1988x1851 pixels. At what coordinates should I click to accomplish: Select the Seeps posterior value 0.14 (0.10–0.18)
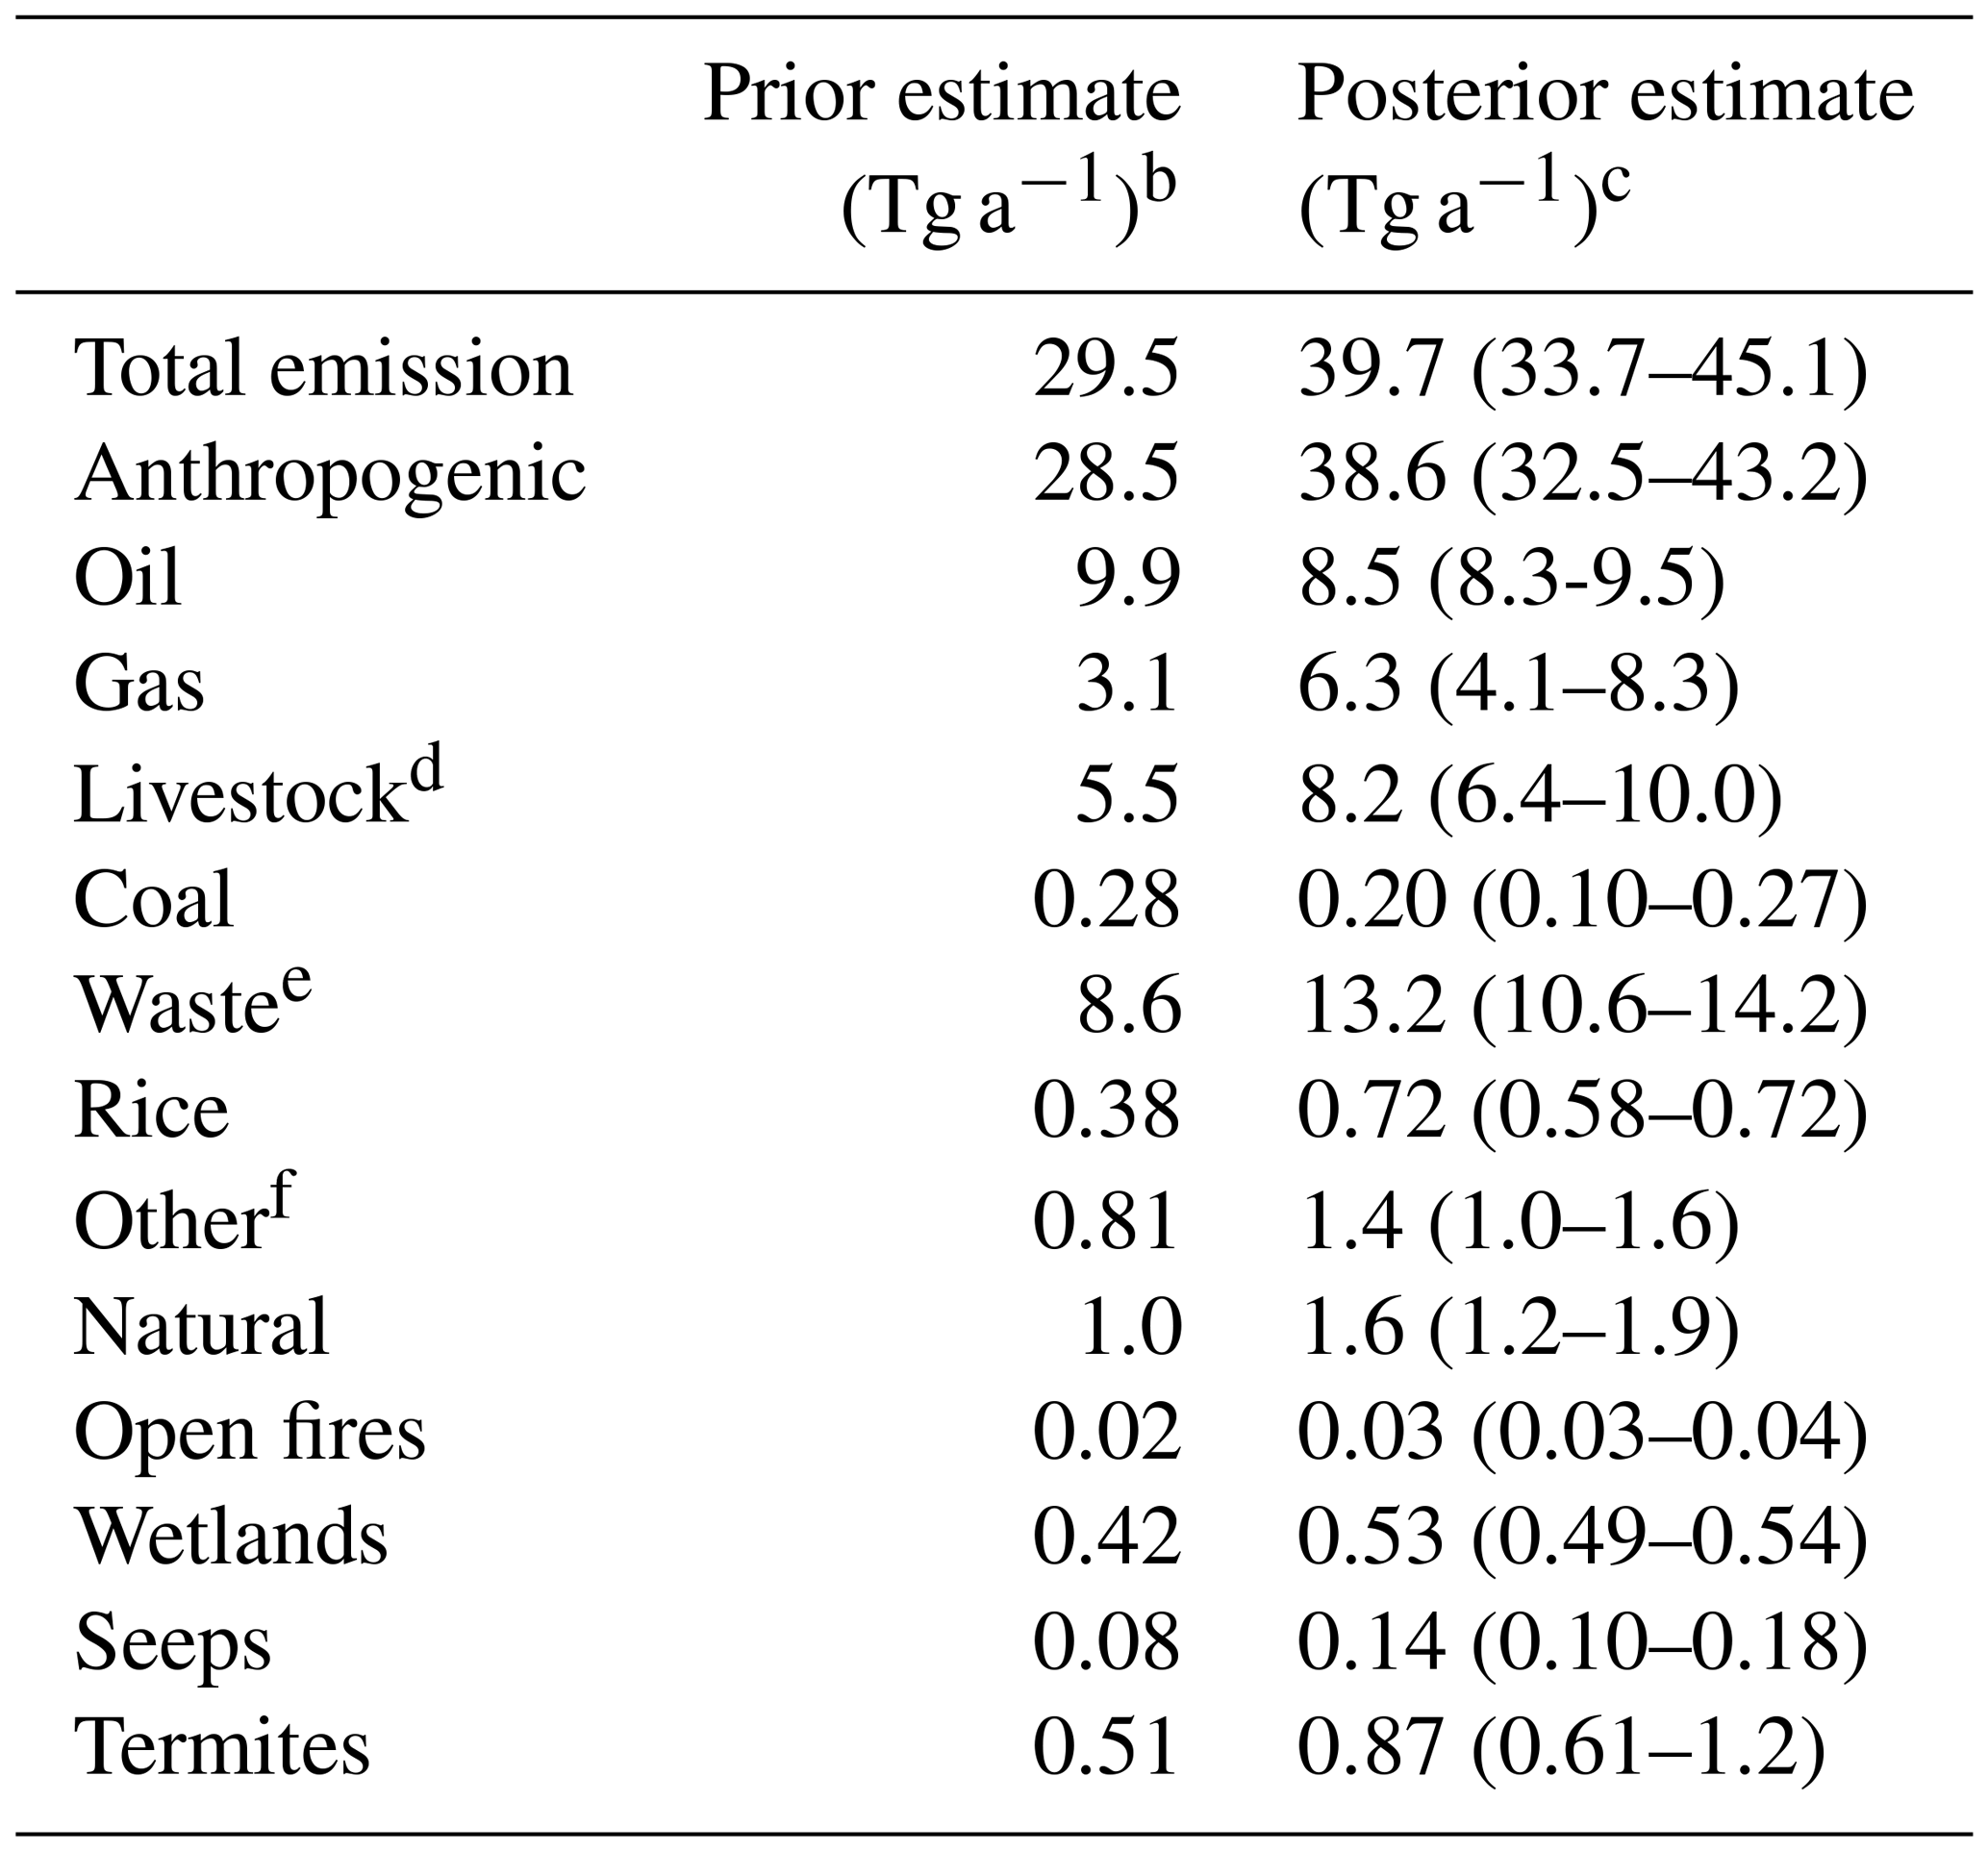1582,1644
